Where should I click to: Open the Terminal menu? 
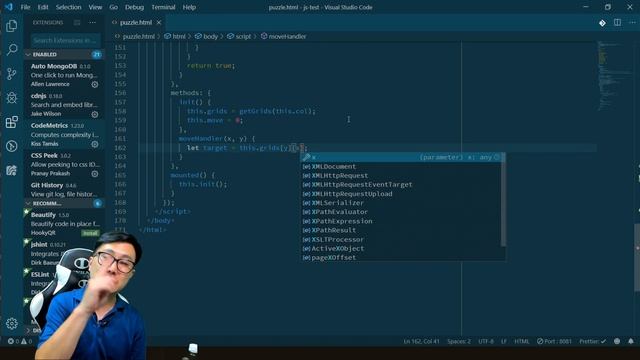[x=163, y=7]
